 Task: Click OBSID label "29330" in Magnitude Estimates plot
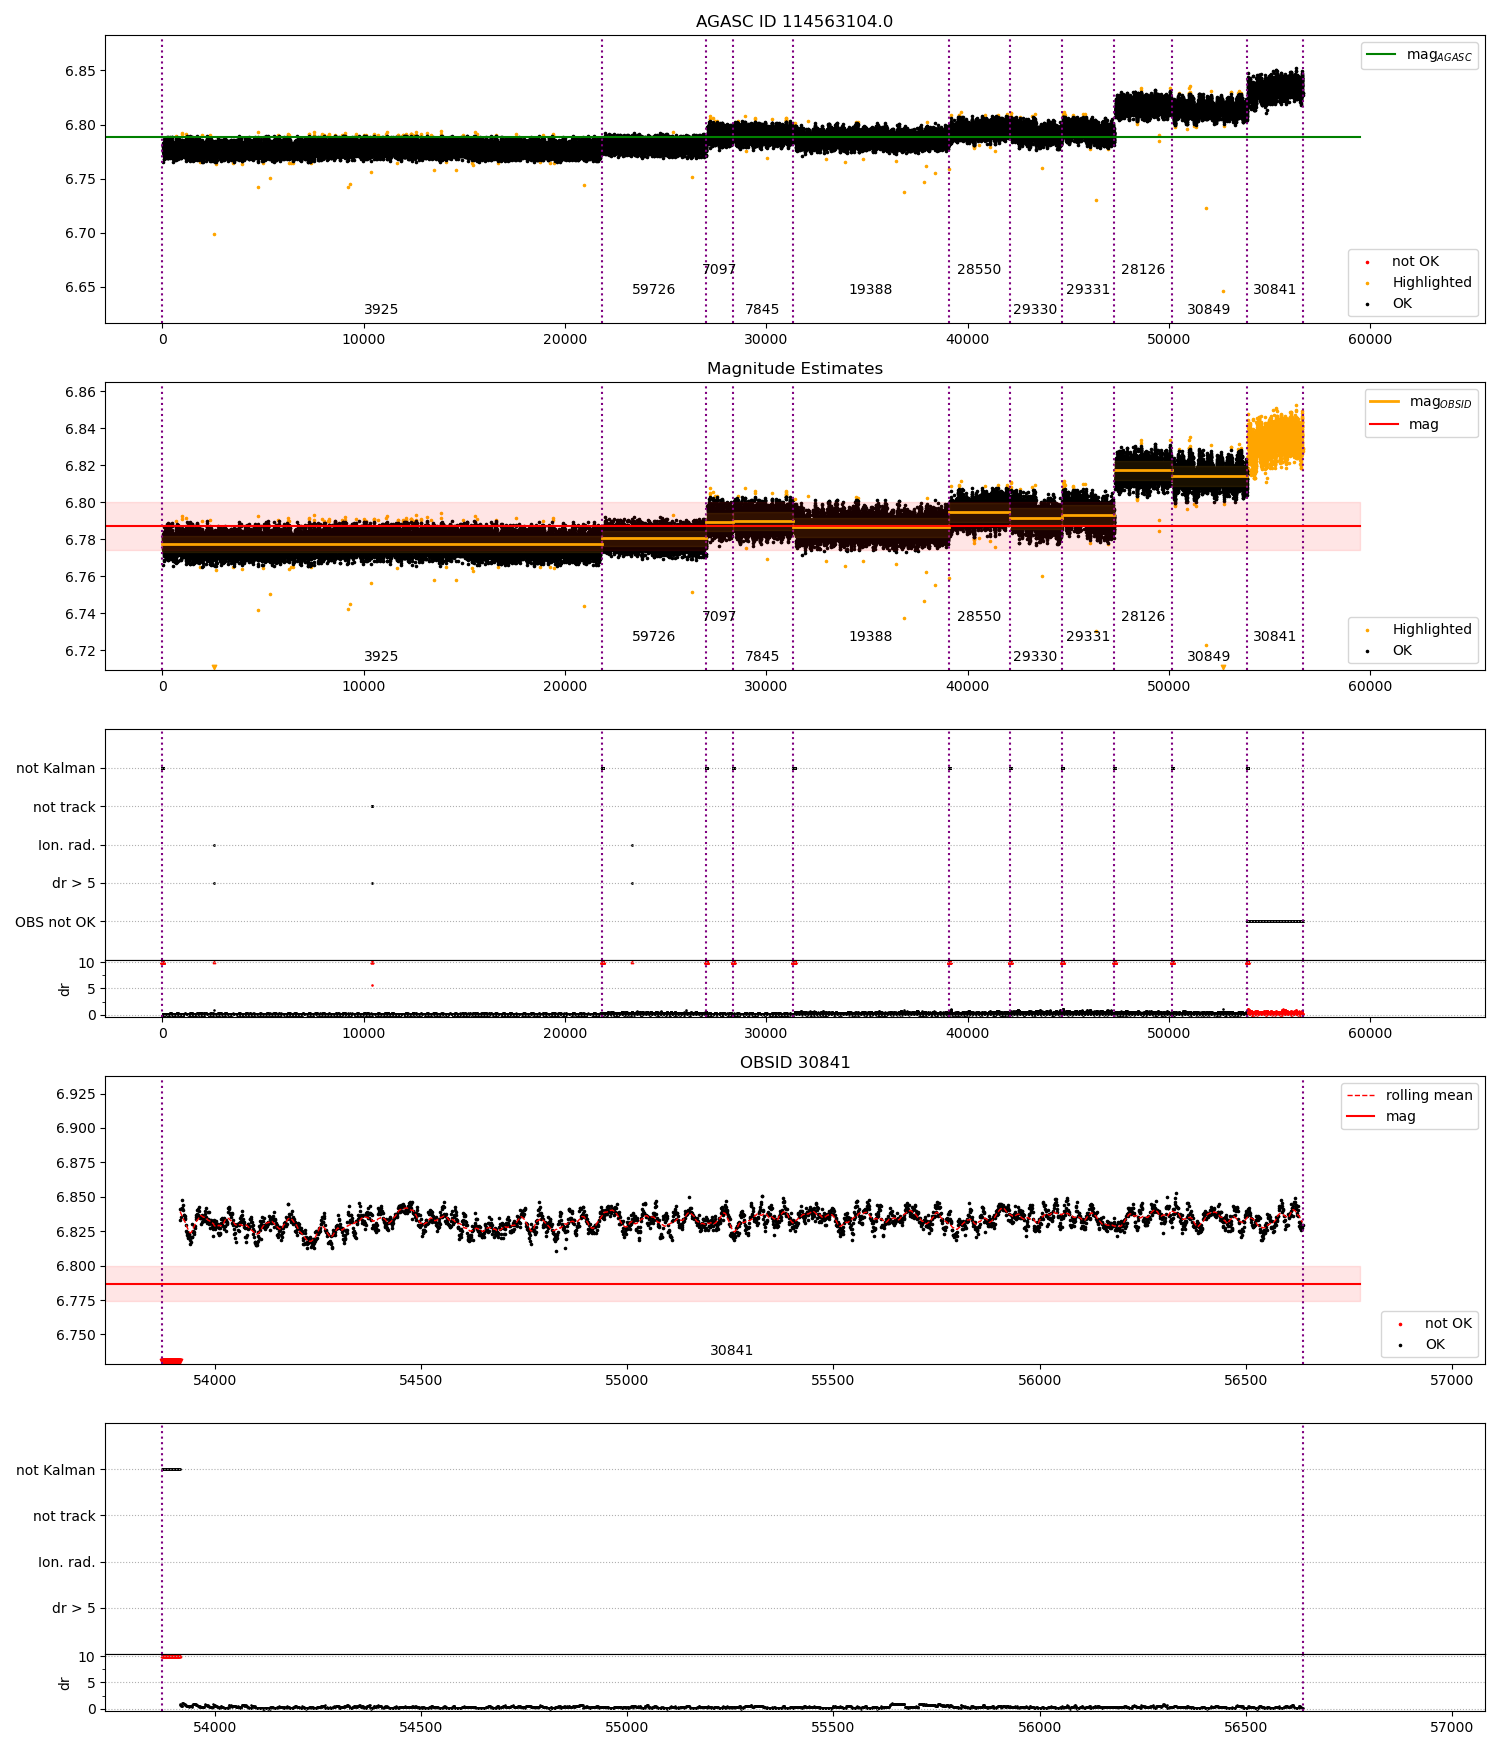coord(1035,657)
